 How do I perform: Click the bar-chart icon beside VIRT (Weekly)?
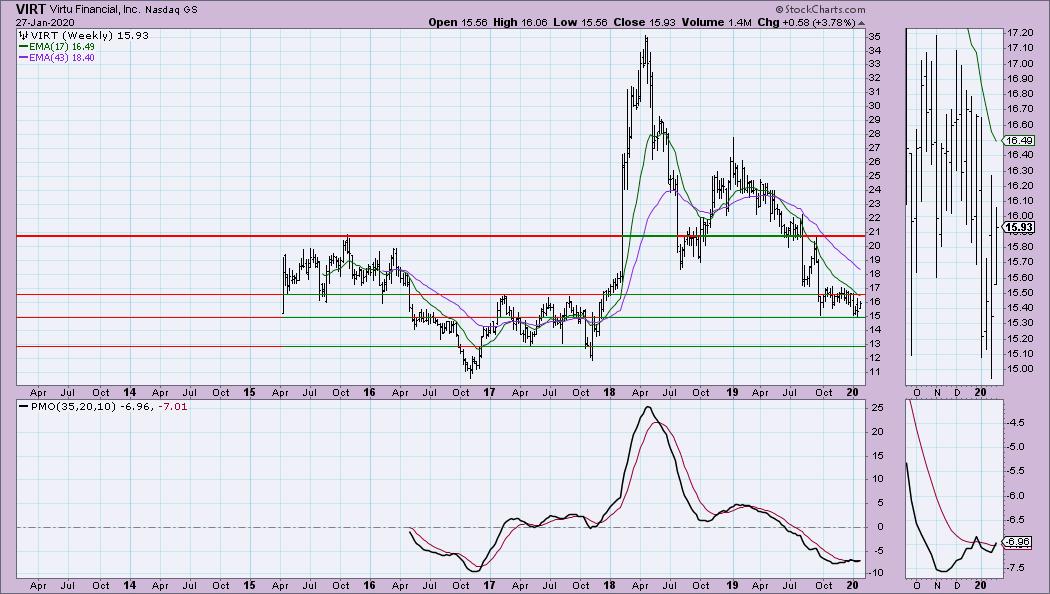pyautogui.click(x=23, y=35)
